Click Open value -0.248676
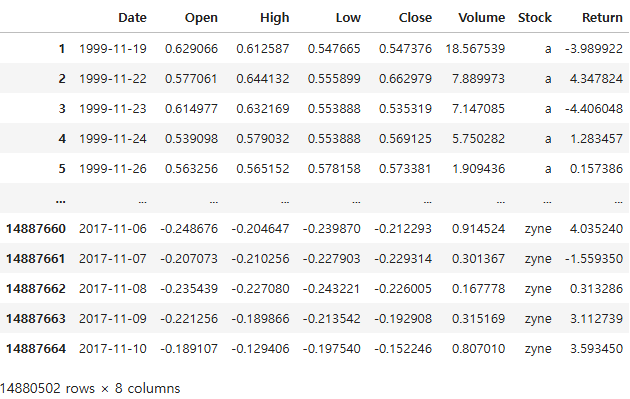The width and height of the screenshot is (630, 399). 189,229
